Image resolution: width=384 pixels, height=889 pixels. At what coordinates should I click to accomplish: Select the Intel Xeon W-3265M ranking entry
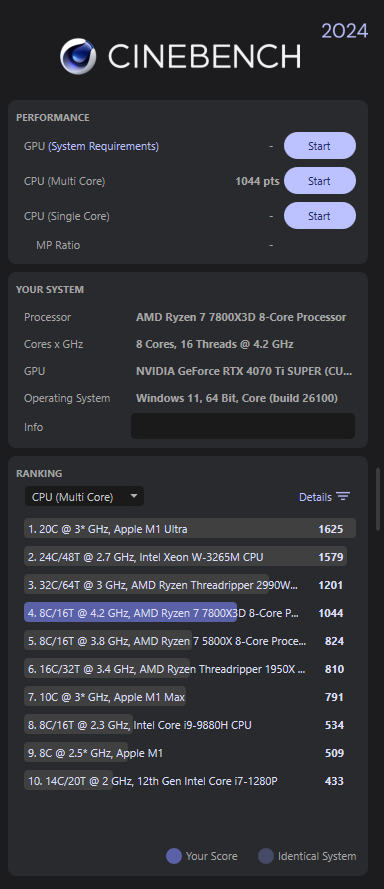click(x=190, y=557)
